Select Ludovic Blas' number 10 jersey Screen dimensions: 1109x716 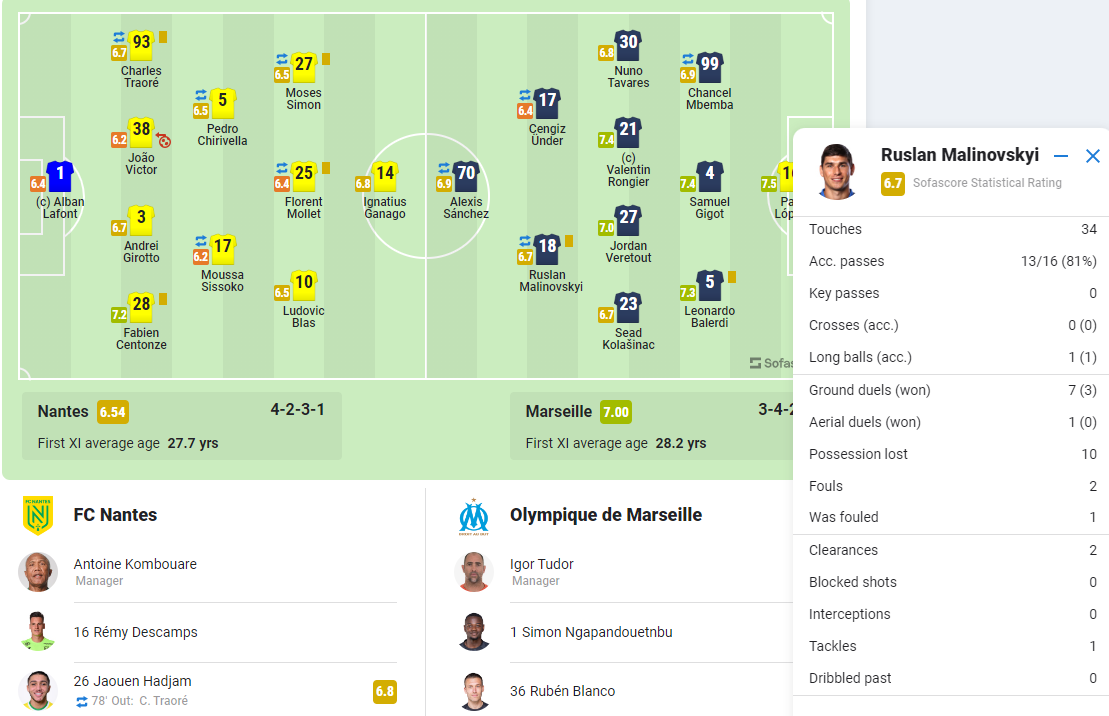(303, 285)
